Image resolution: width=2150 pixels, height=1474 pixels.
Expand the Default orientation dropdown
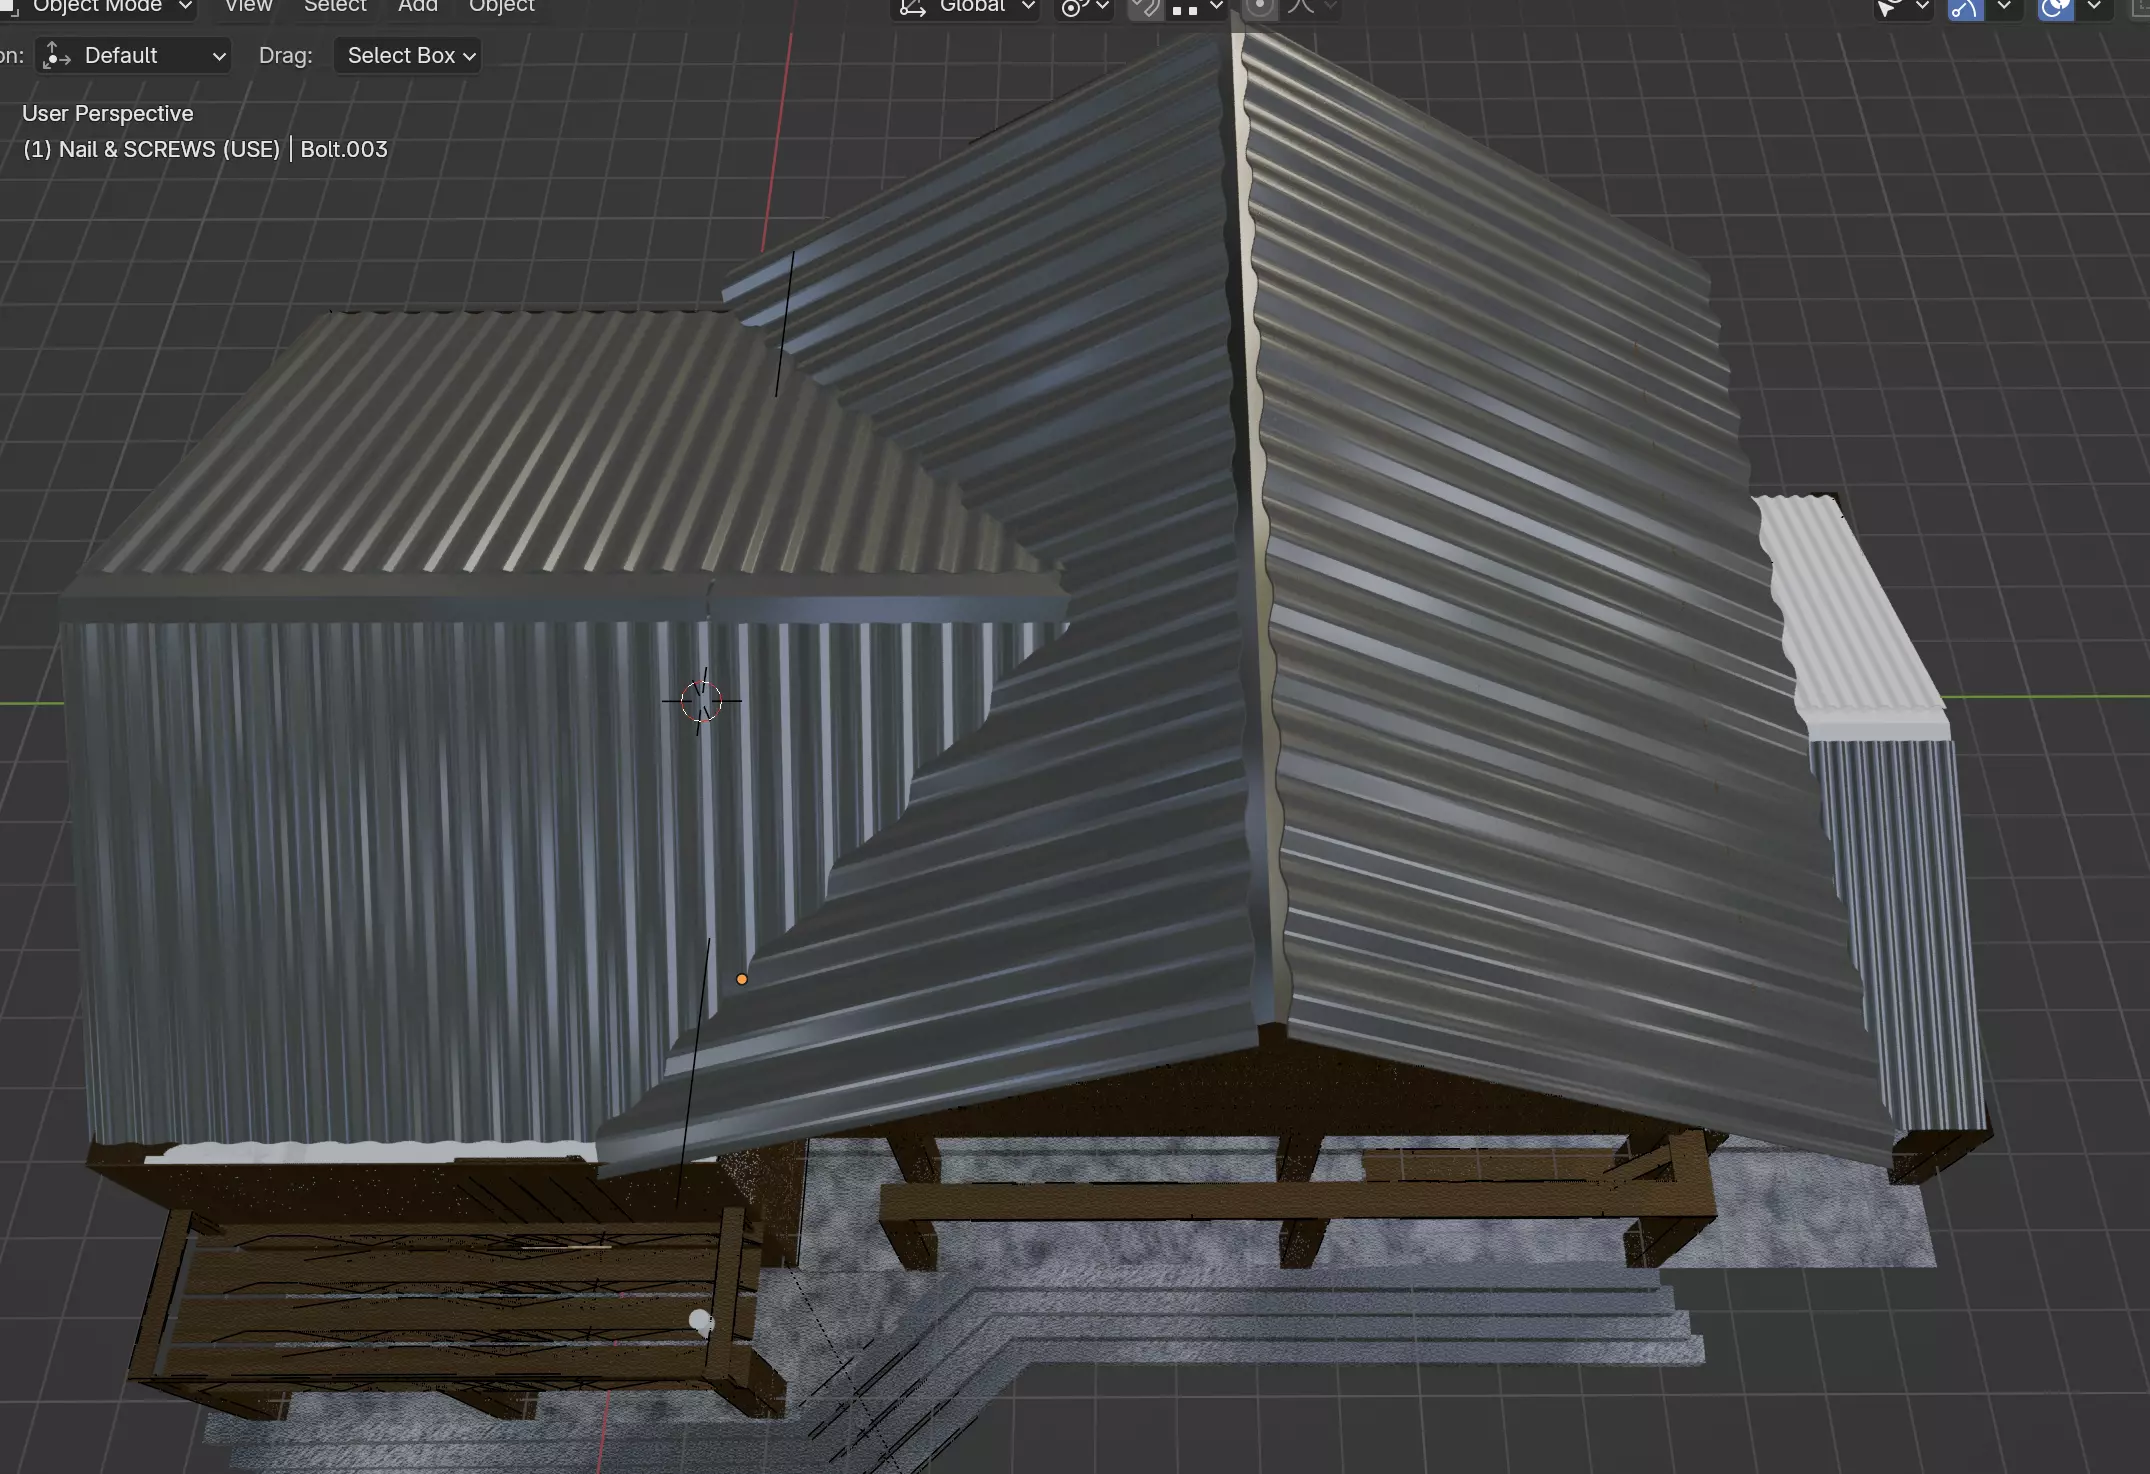(134, 56)
